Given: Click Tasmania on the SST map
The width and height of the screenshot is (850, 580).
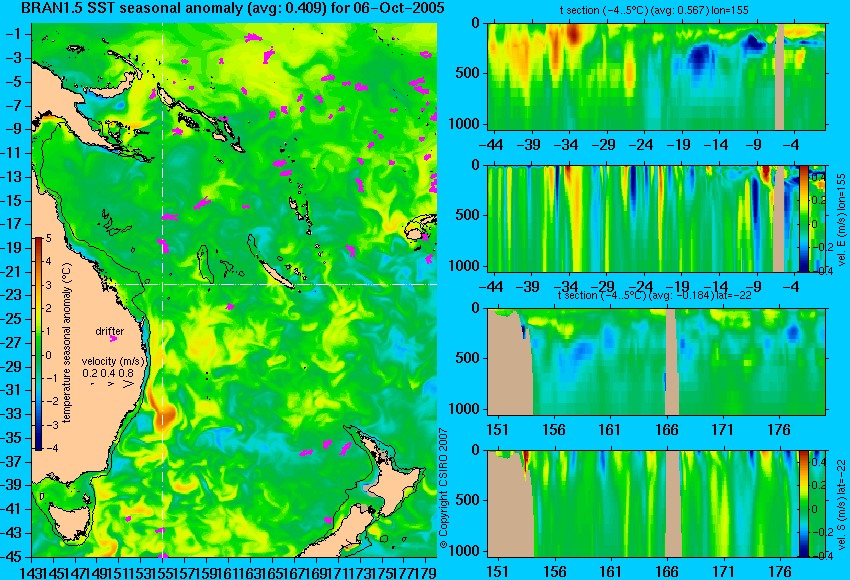Looking at the screenshot, I should [68, 523].
